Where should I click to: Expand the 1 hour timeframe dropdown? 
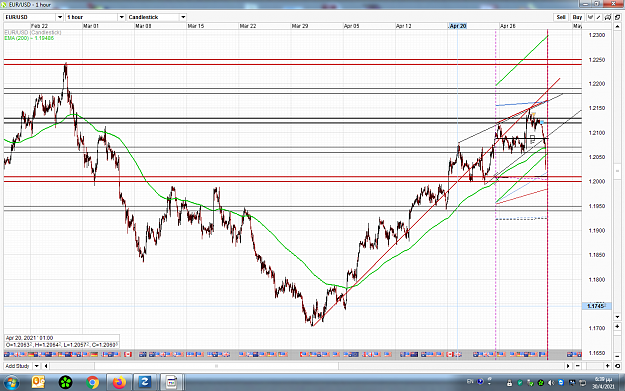[122, 17]
